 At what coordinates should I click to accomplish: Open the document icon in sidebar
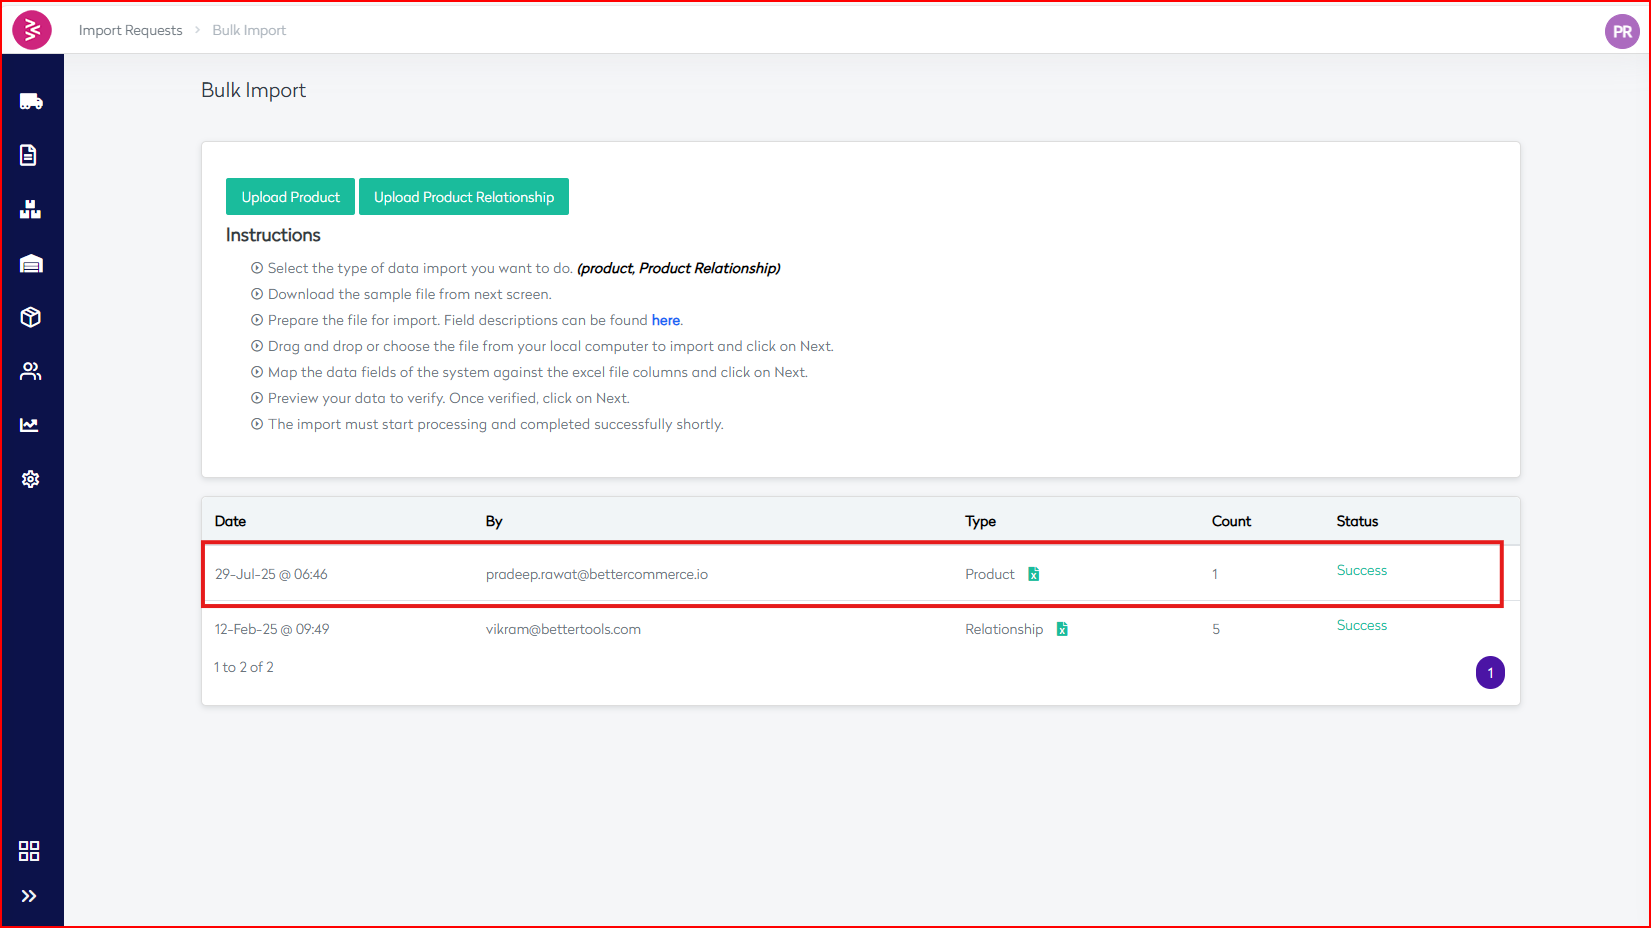click(29, 155)
